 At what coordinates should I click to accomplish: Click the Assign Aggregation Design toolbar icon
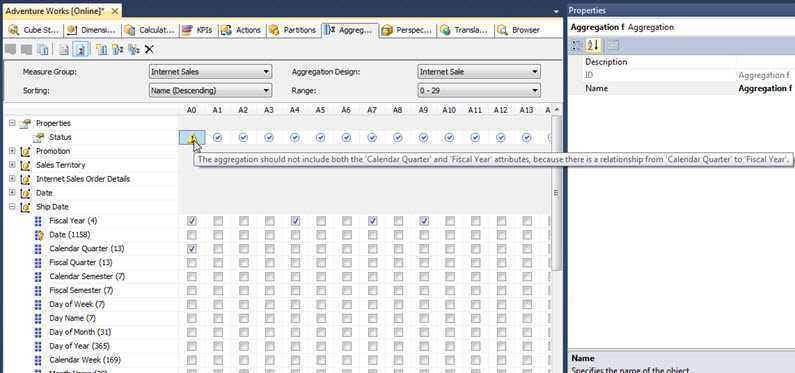pyautogui.click(x=44, y=49)
